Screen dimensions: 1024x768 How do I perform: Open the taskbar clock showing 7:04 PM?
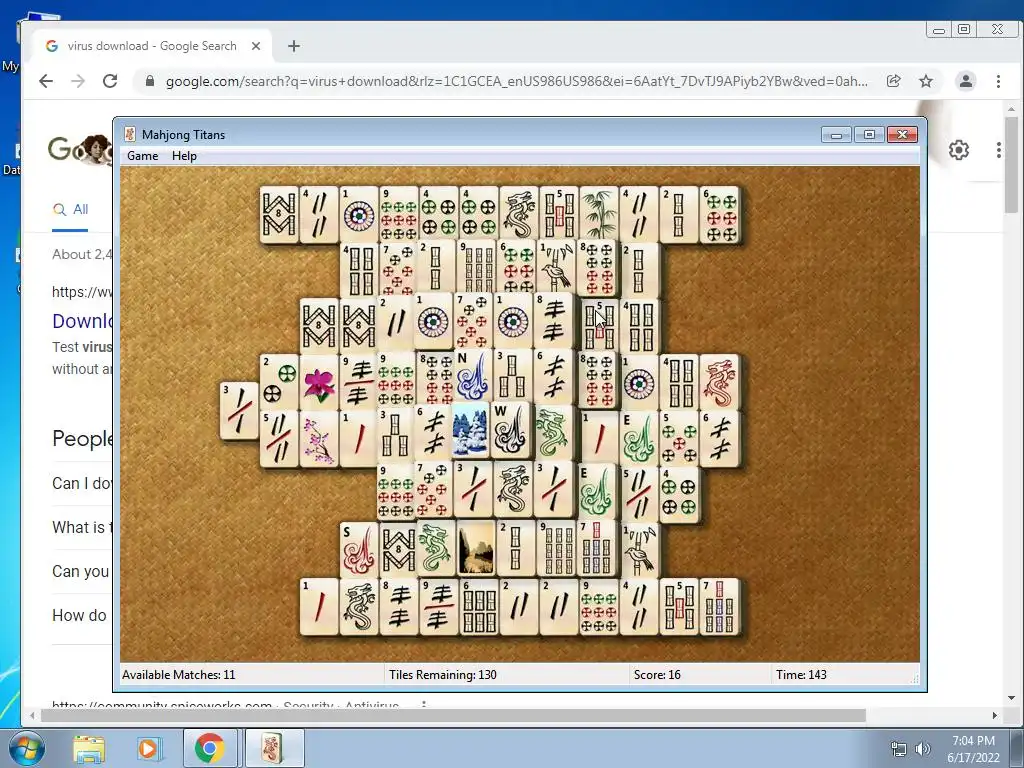973,749
